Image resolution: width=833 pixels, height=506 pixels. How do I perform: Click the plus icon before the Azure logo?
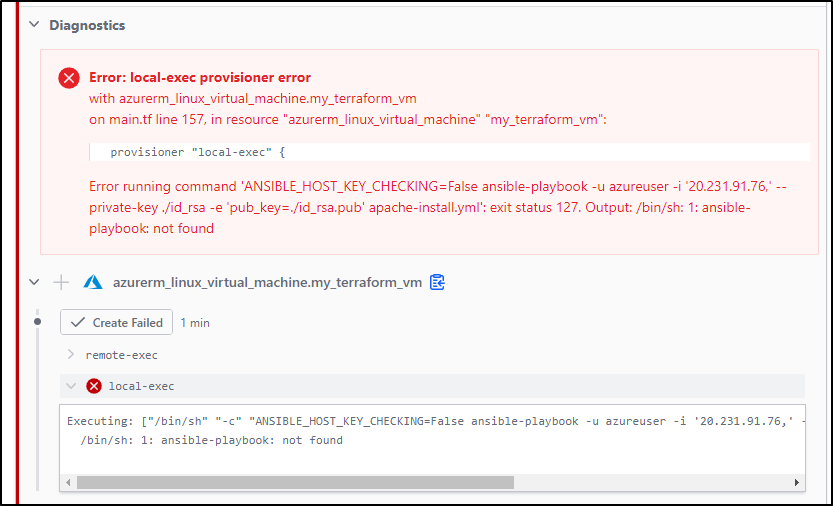click(x=62, y=282)
